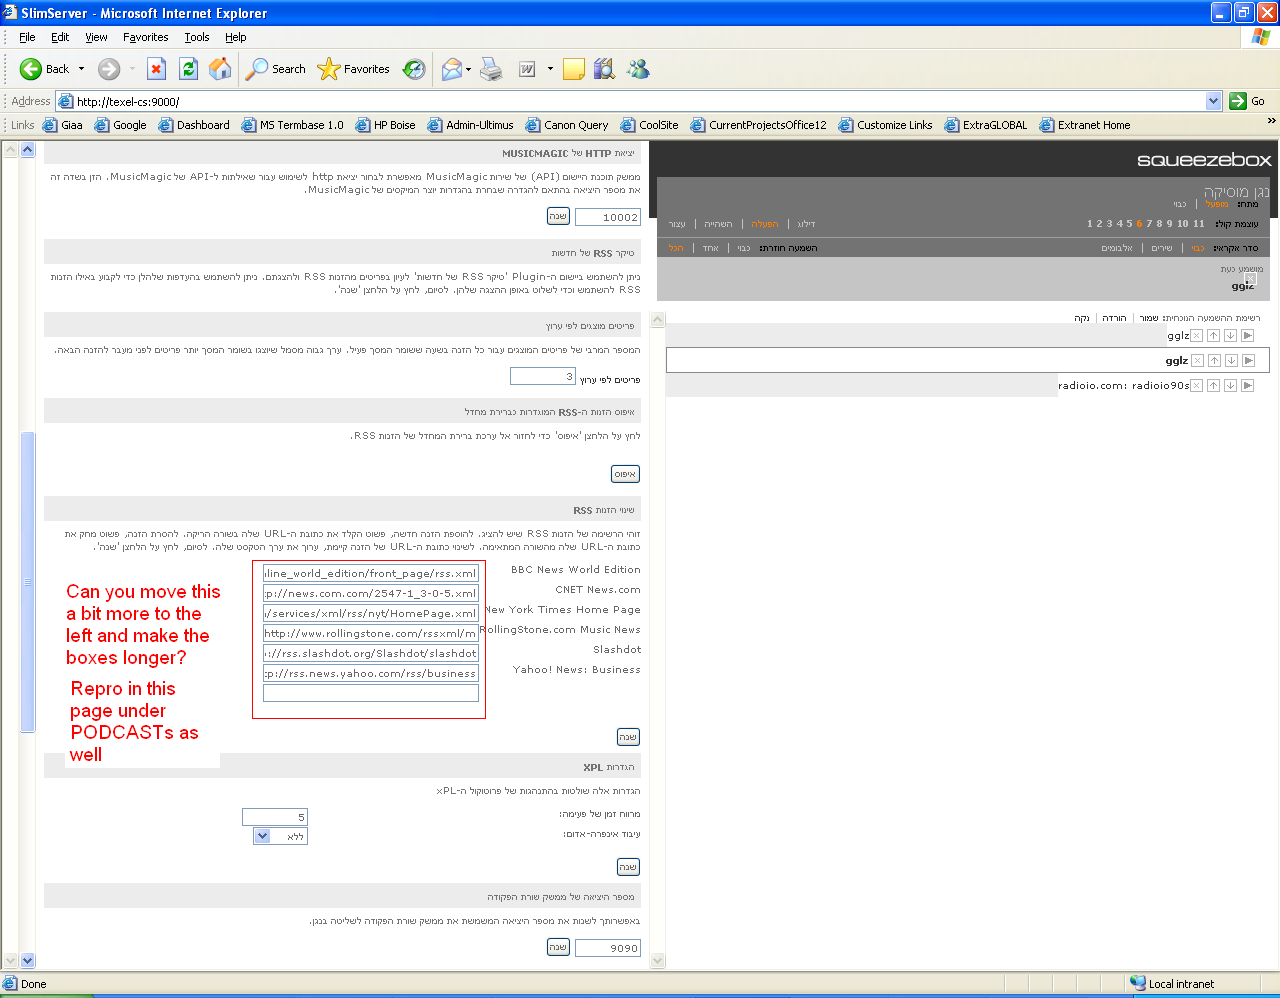Screen dimensions: 1280x998
Task: Open the Messenger toolbar icon
Action: pyautogui.click(x=638, y=69)
